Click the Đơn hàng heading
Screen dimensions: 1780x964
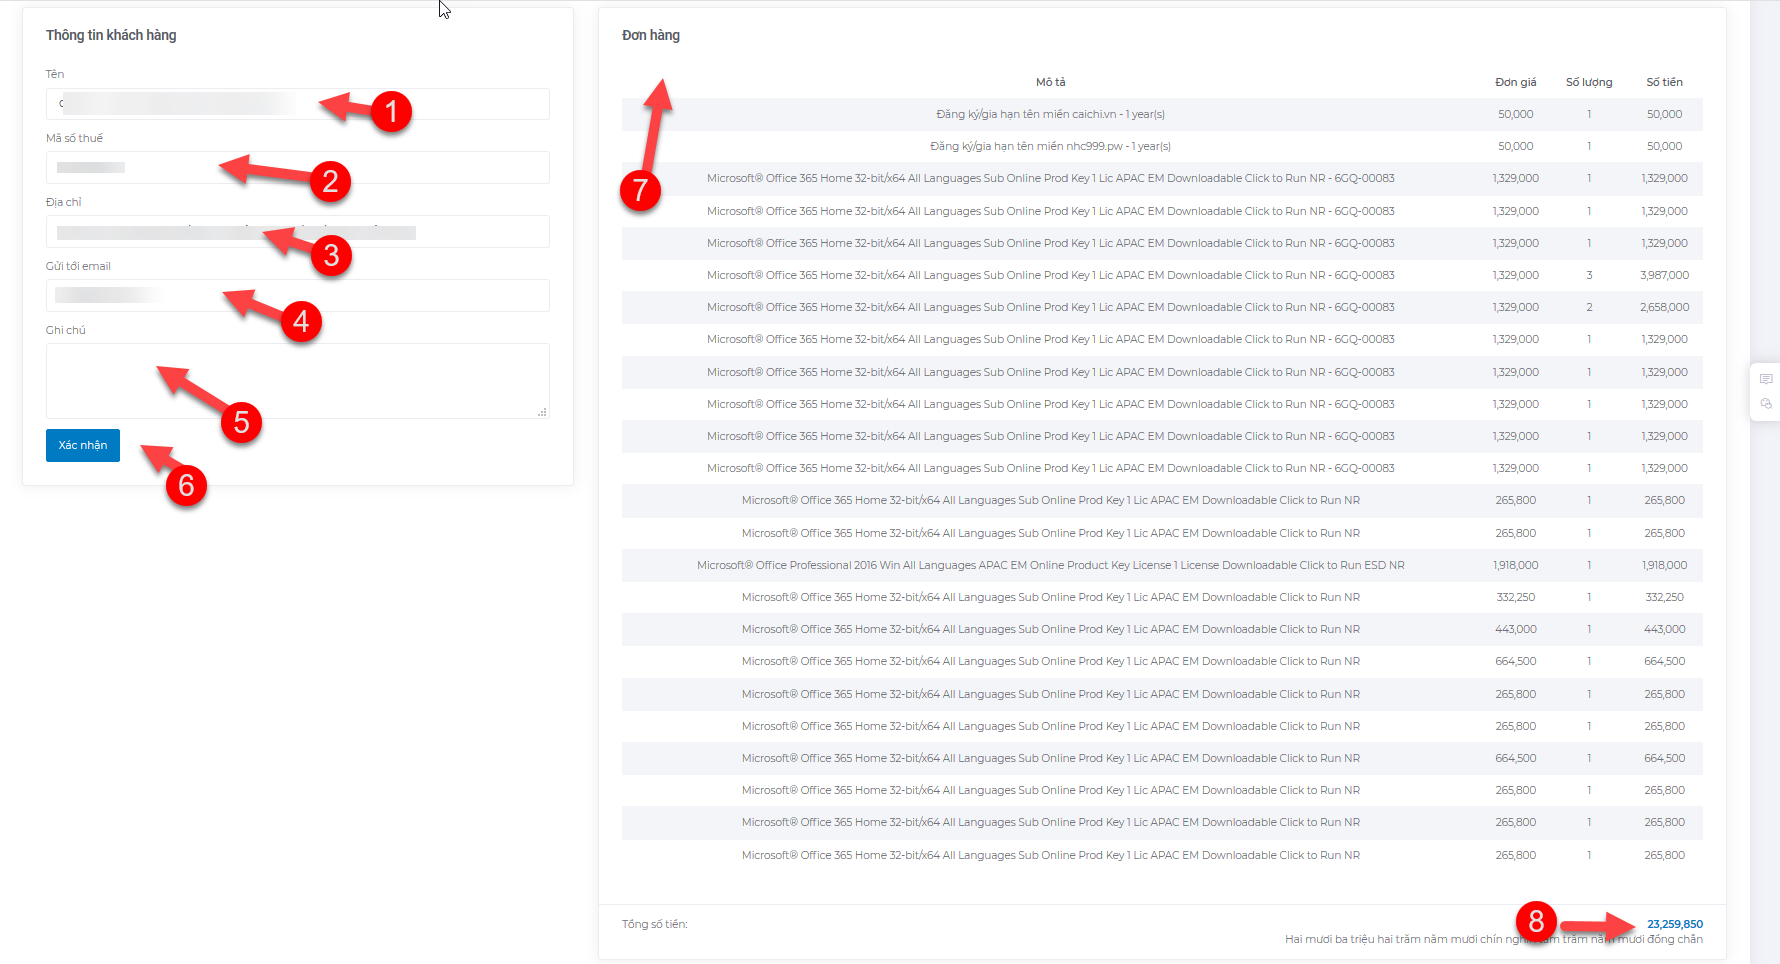click(651, 35)
